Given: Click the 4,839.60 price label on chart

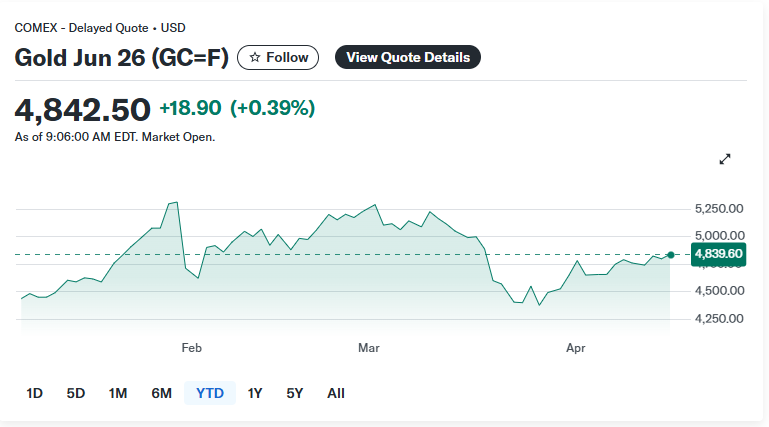Looking at the screenshot, I should 718,254.
